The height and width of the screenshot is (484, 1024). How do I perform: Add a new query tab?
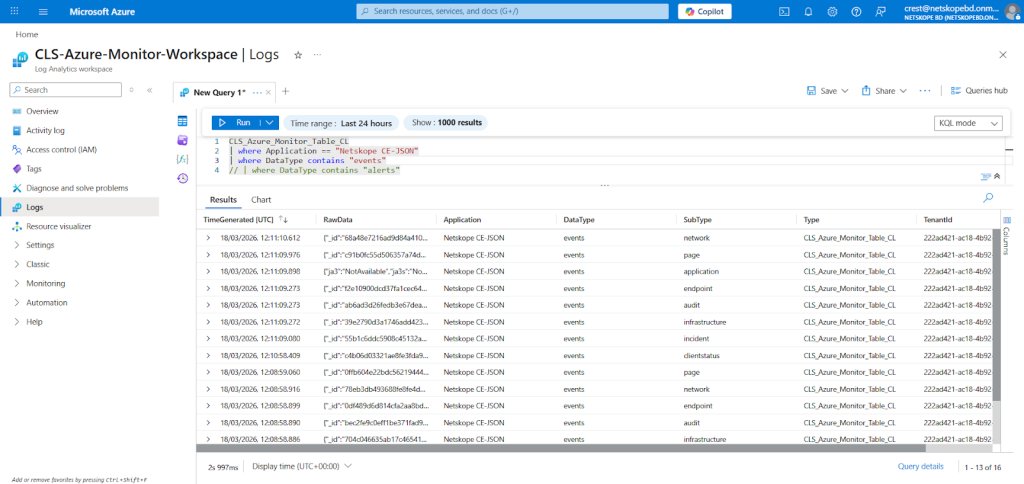point(285,91)
